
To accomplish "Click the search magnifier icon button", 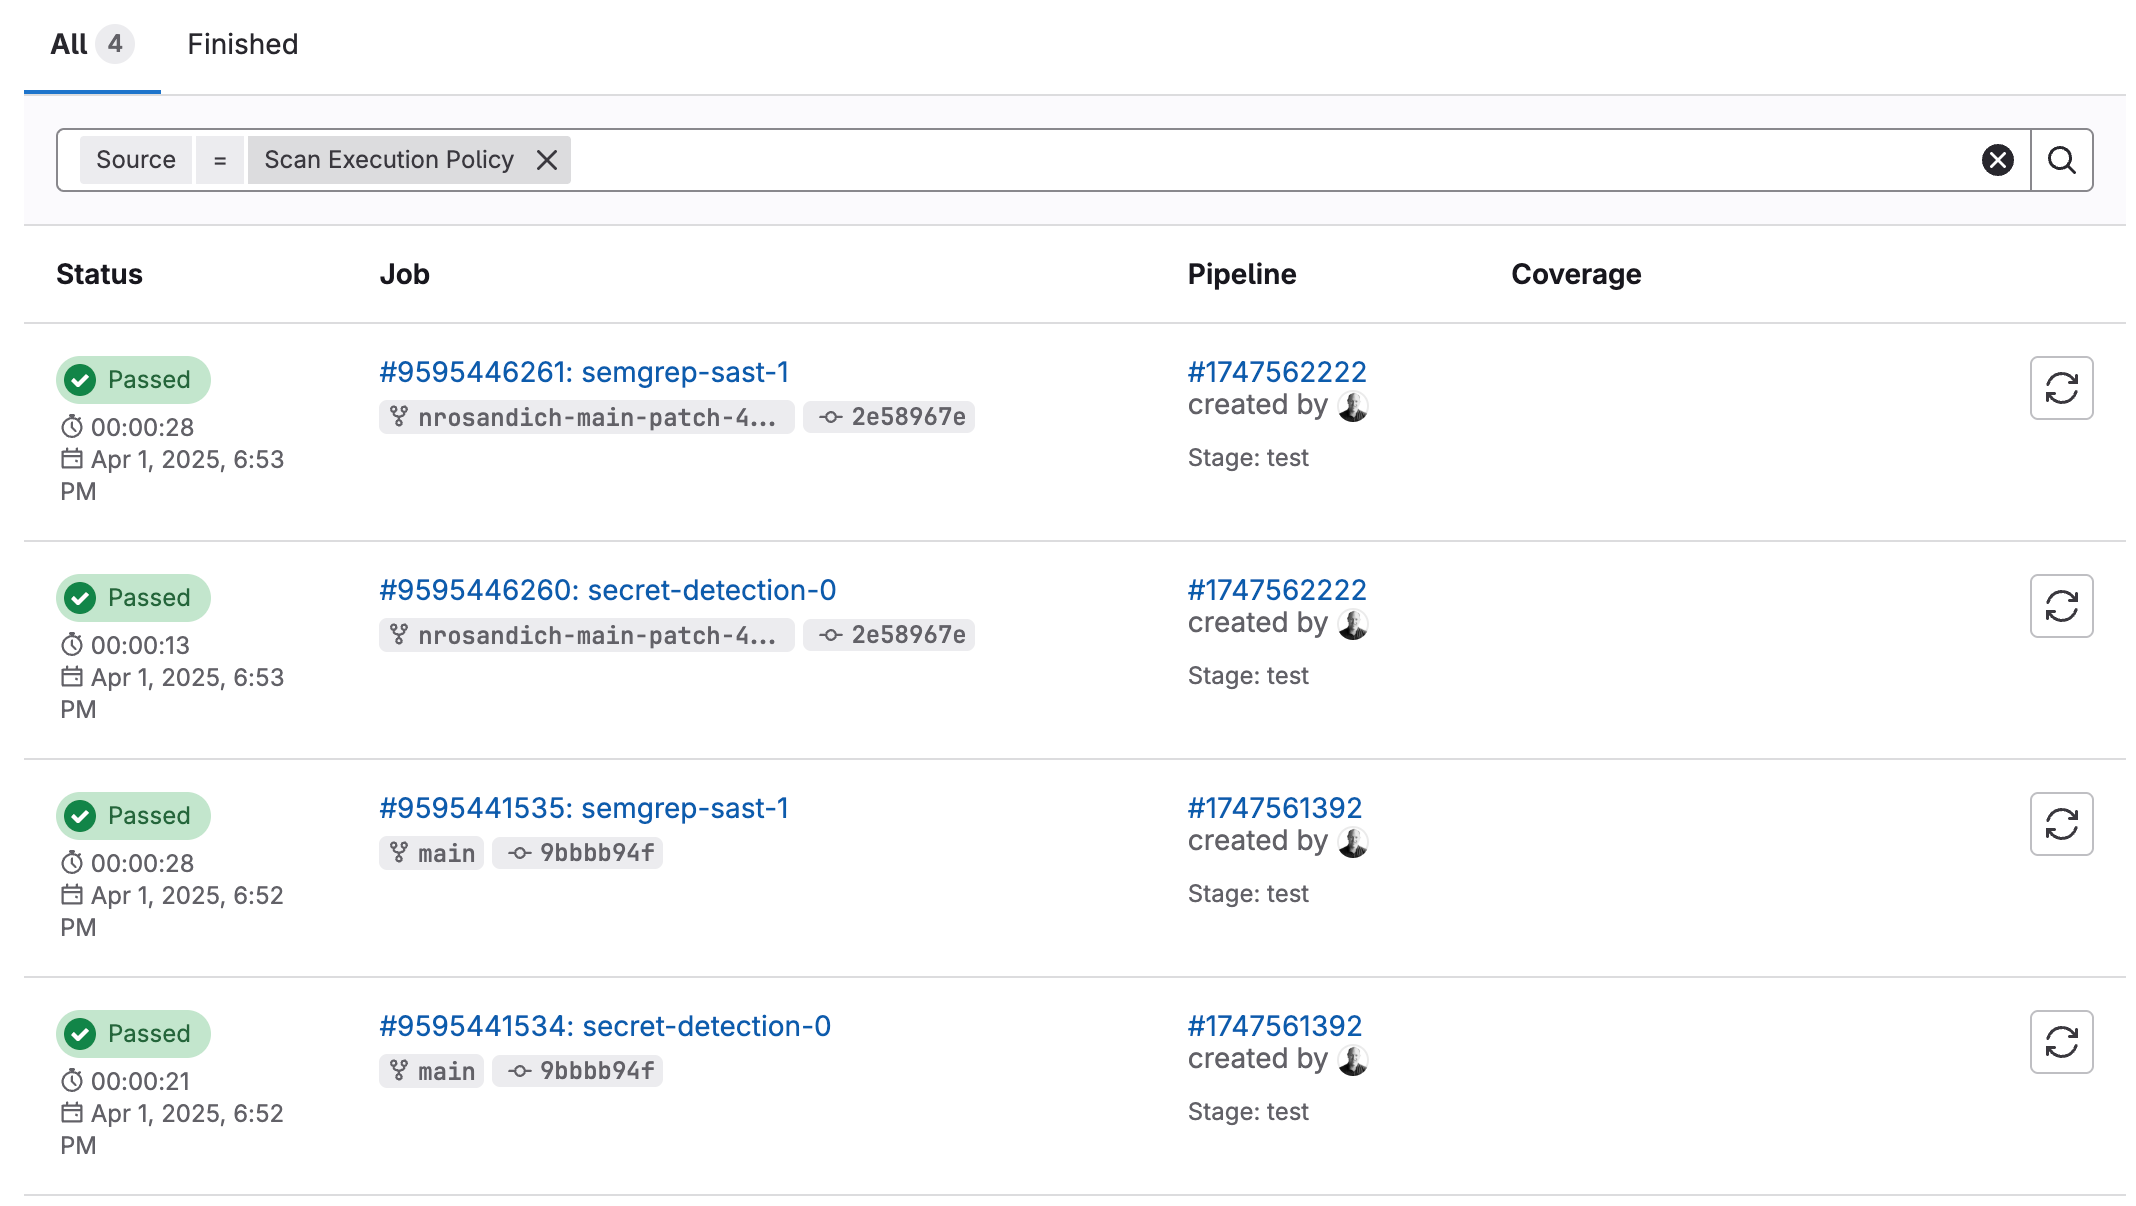I will click(x=2061, y=160).
